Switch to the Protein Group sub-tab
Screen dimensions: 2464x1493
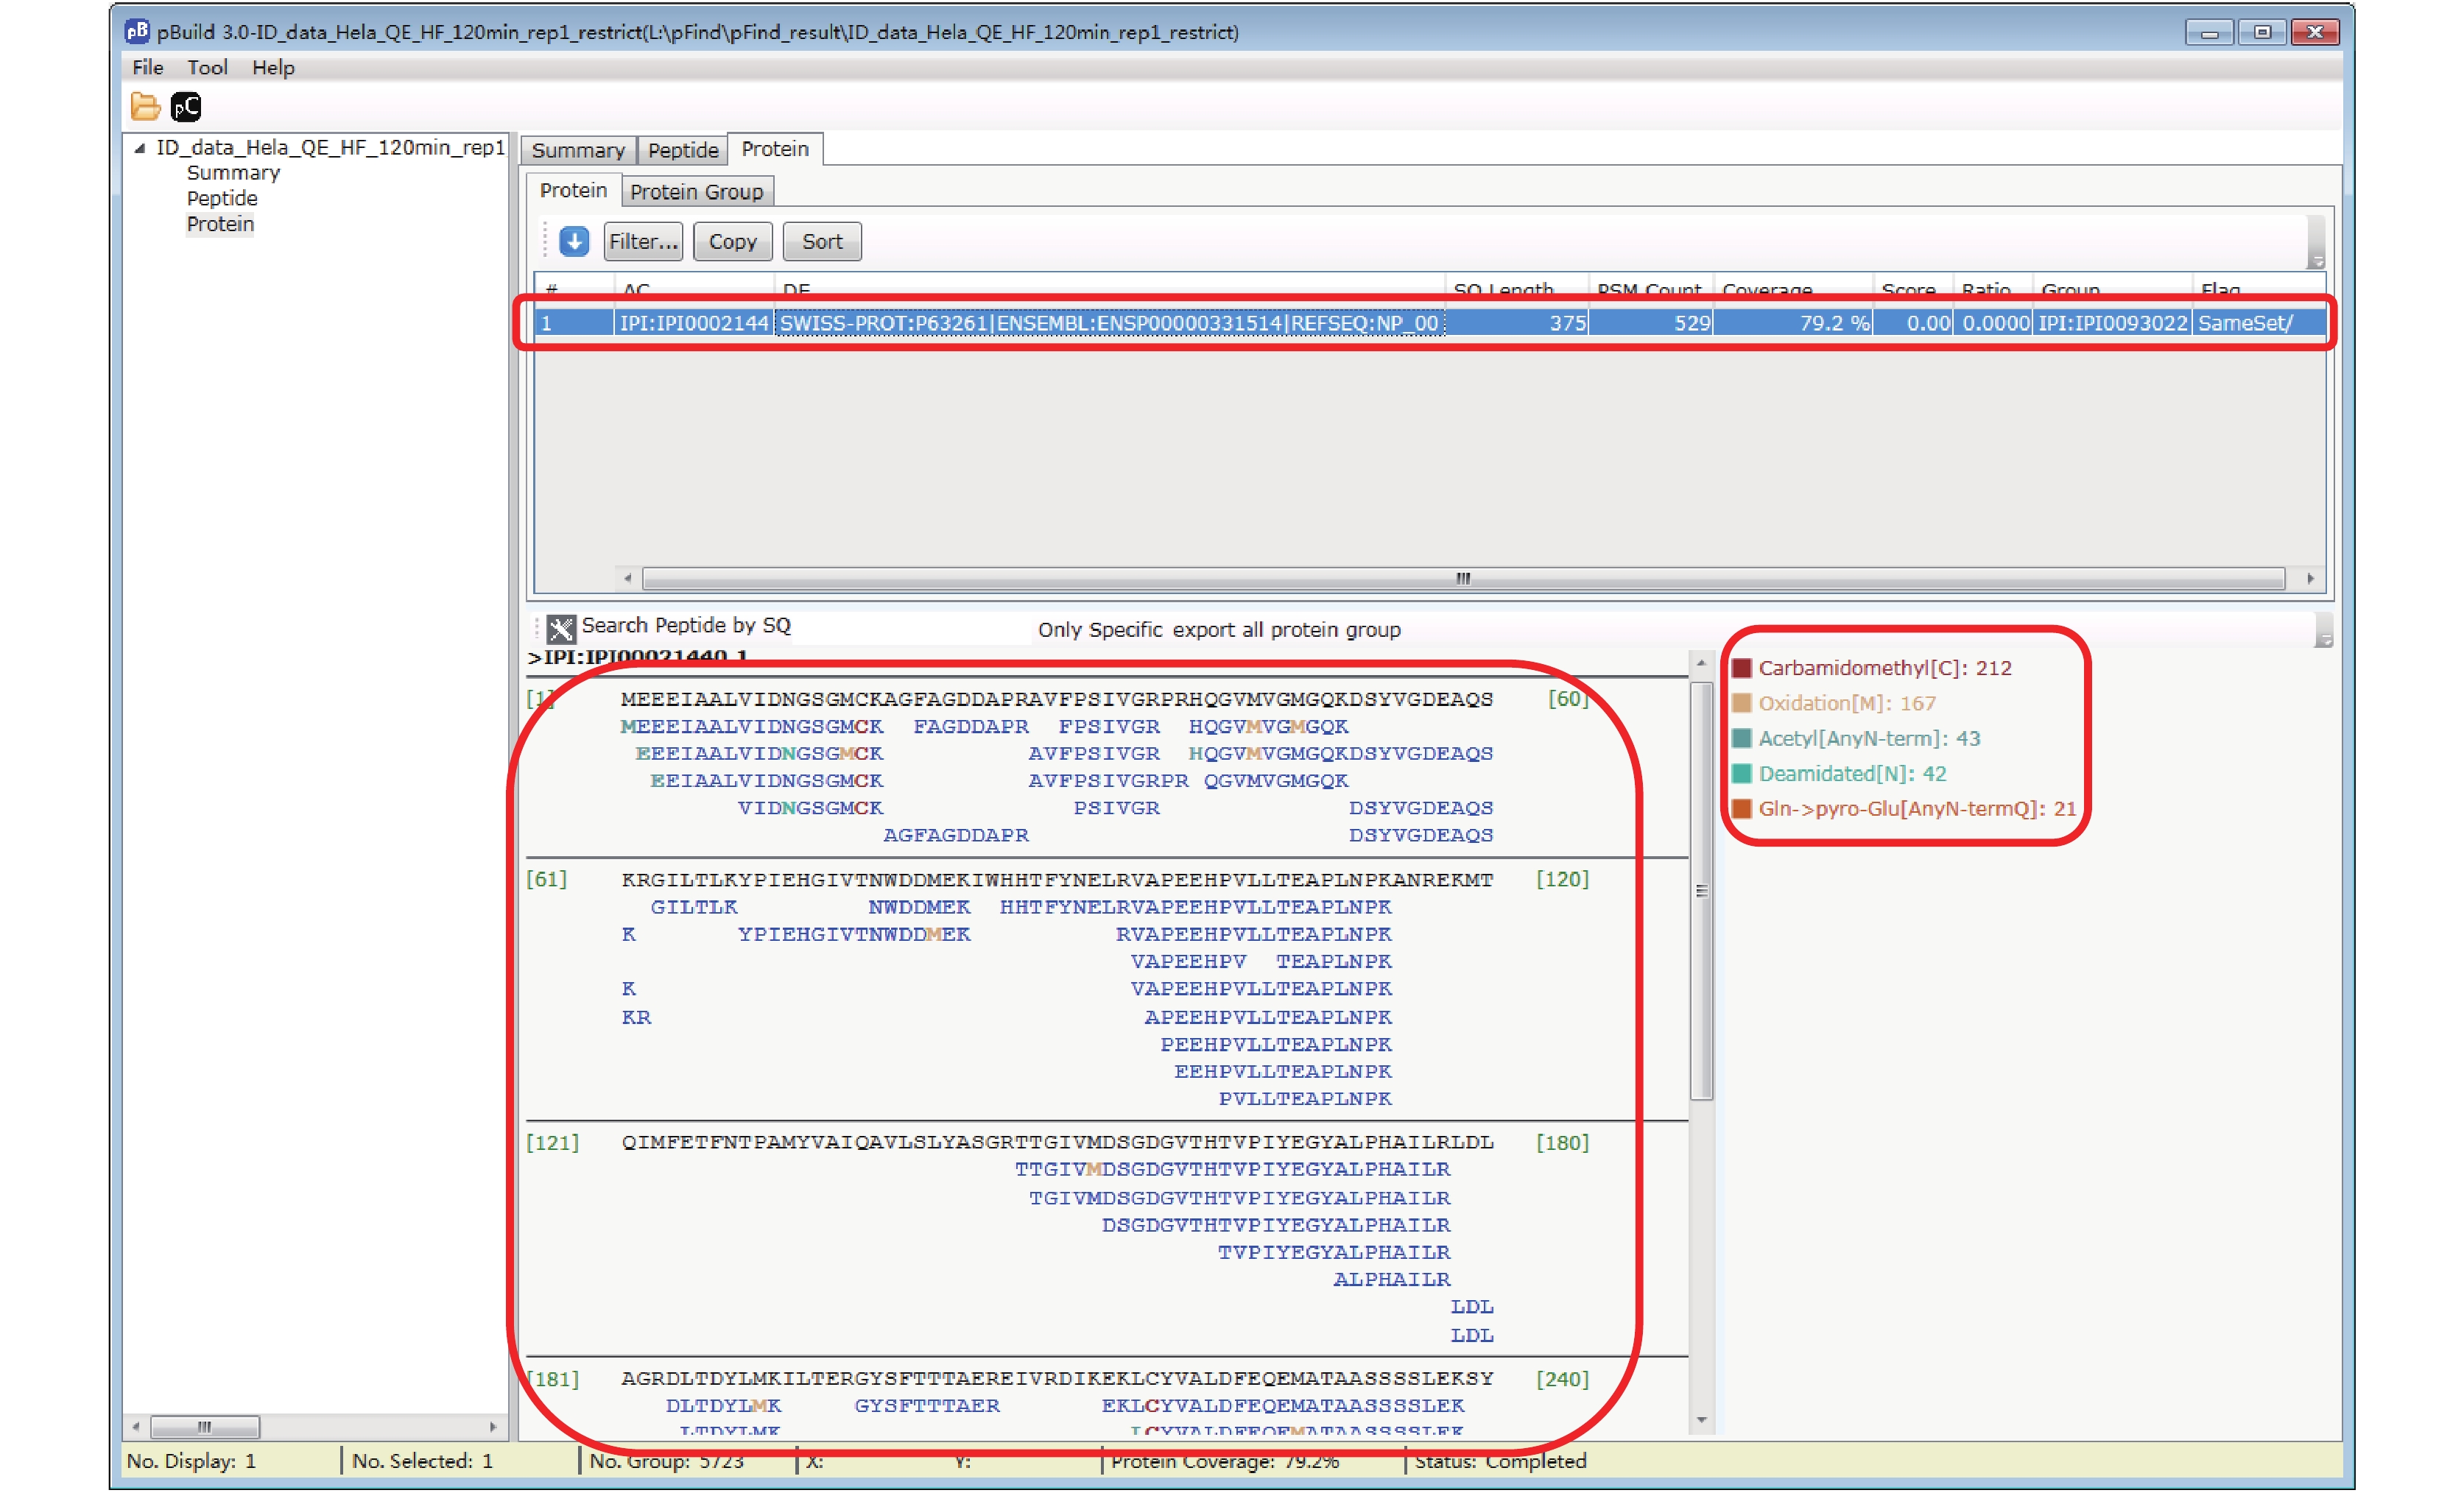696,191
